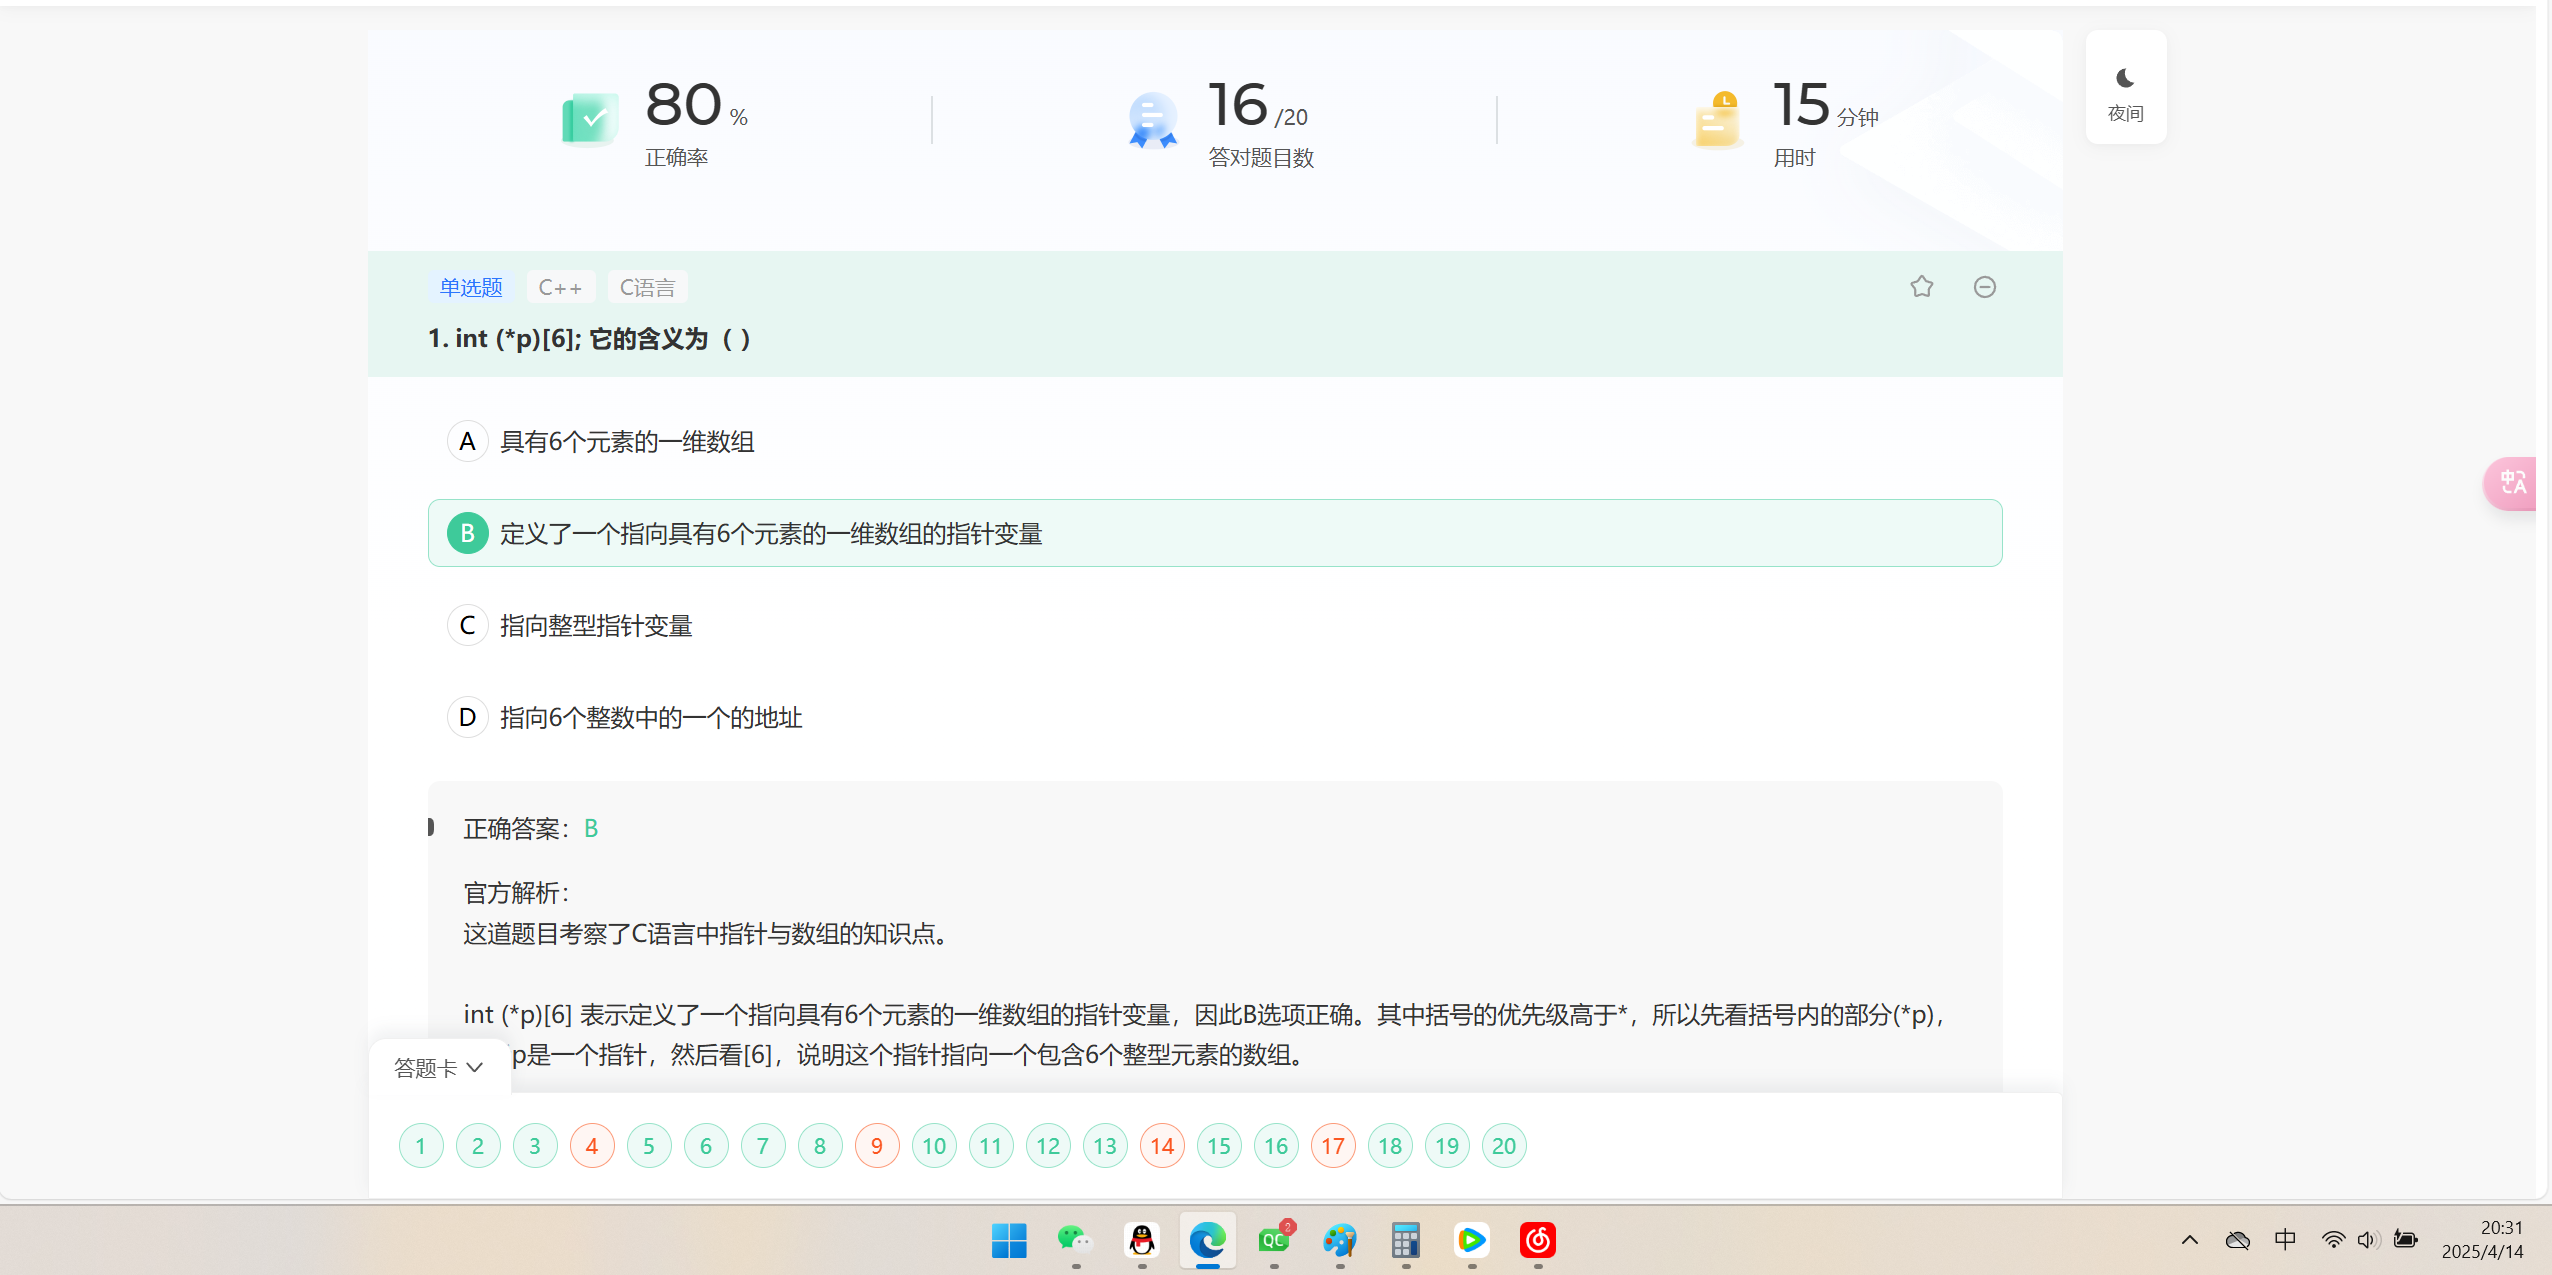Click the C语言 tag label

(647, 287)
